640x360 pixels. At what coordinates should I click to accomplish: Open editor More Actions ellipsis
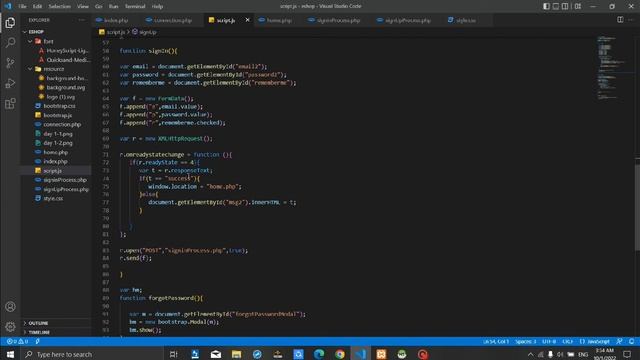point(631,20)
